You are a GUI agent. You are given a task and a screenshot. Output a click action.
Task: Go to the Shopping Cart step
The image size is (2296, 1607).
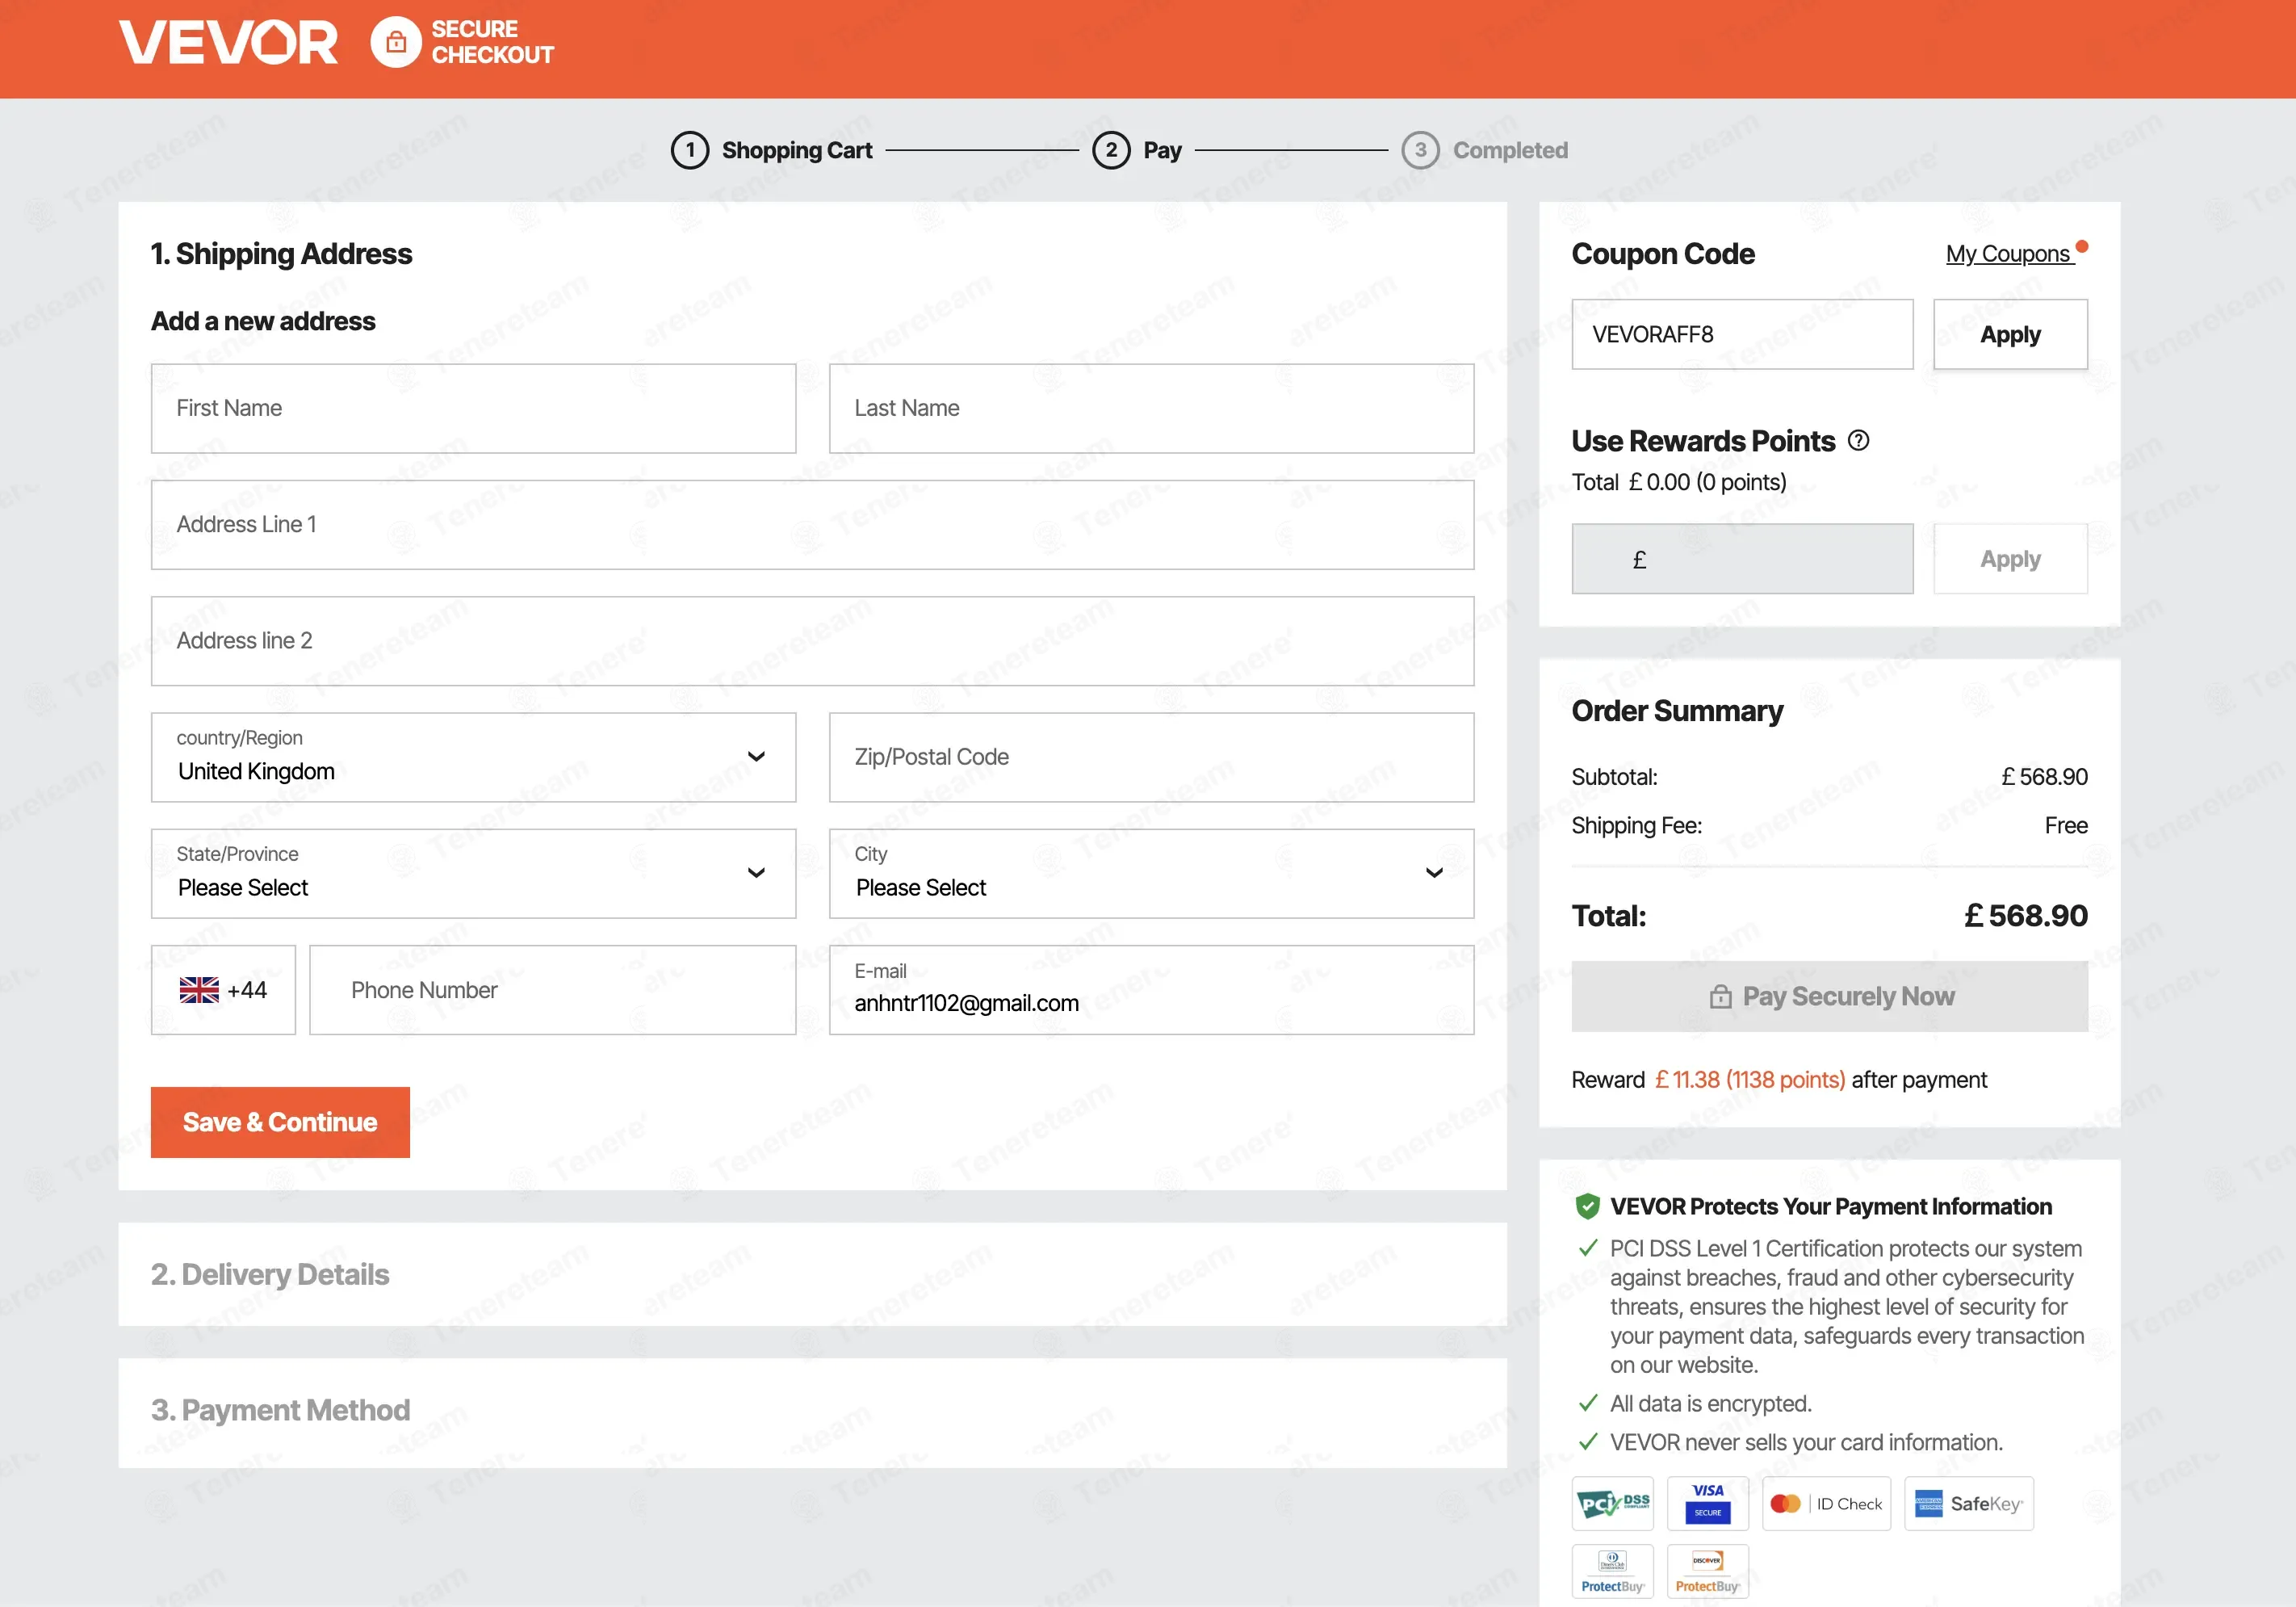(x=797, y=150)
